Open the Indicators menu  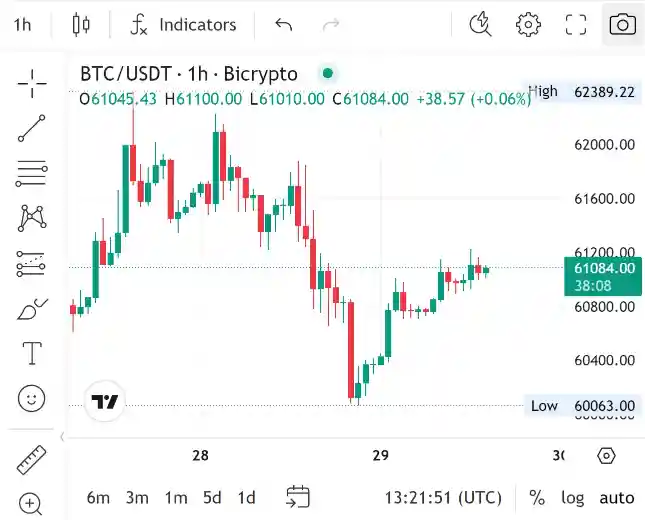tap(184, 25)
